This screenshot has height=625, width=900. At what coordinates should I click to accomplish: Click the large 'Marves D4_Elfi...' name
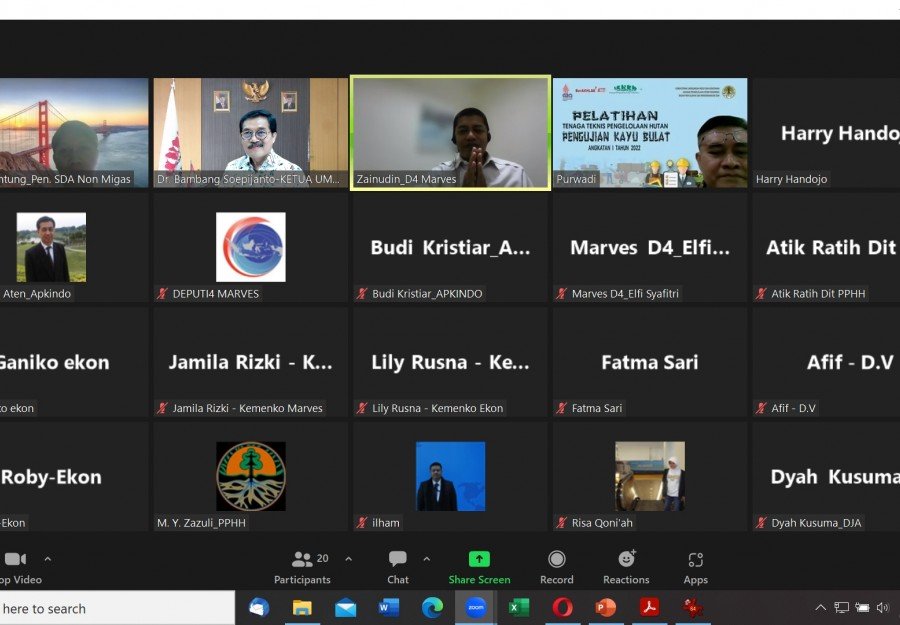pyautogui.click(x=650, y=247)
